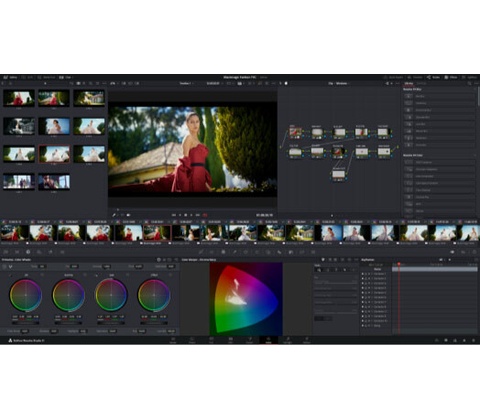This screenshot has height=420, width=480.
Task: Toggle the Lightbox view
Action: (469, 77)
